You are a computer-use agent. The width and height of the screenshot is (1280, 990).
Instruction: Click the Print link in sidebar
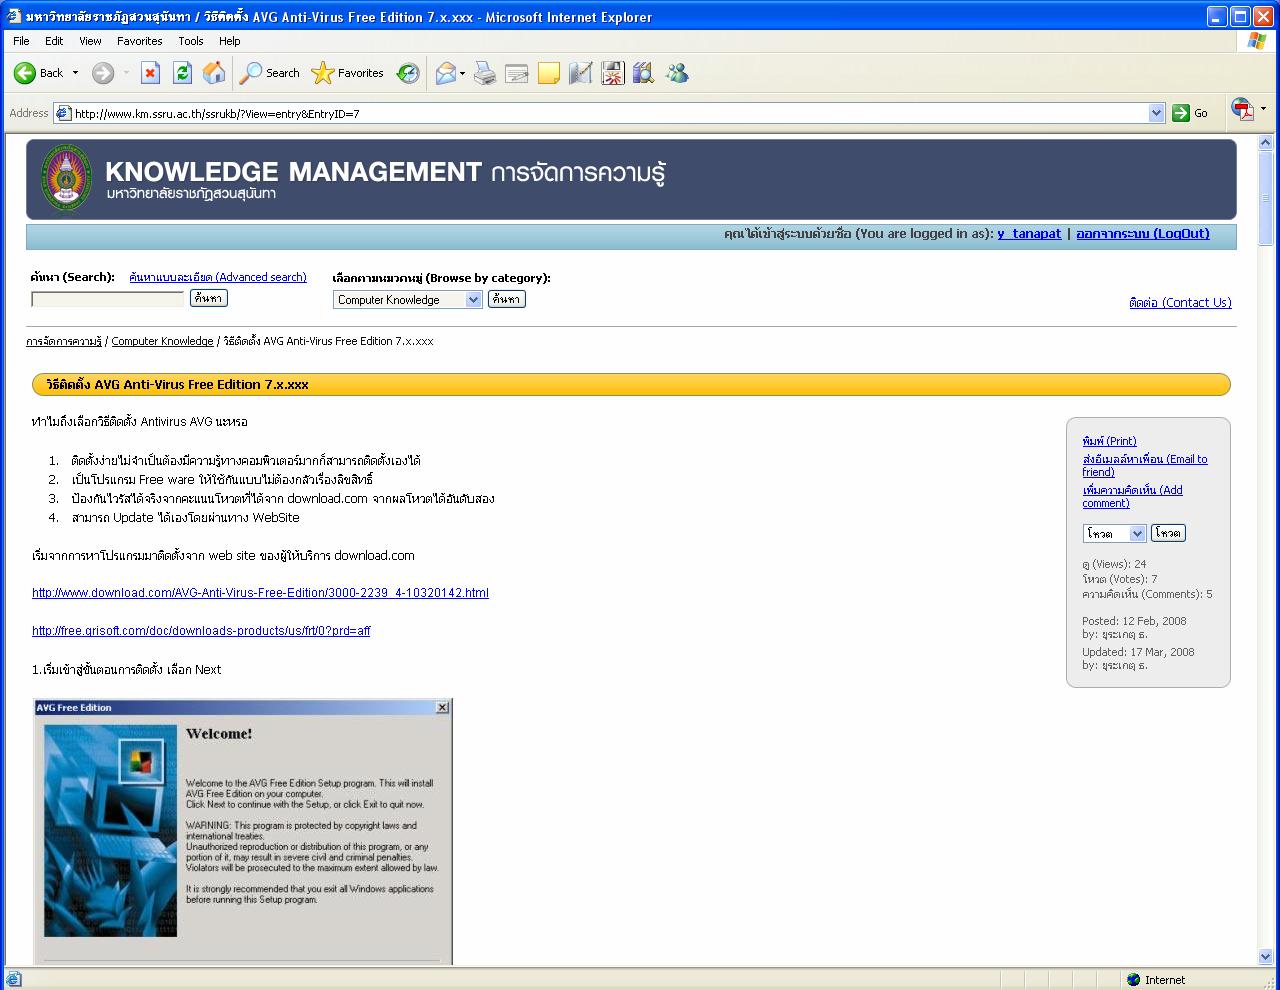[x=1109, y=441]
